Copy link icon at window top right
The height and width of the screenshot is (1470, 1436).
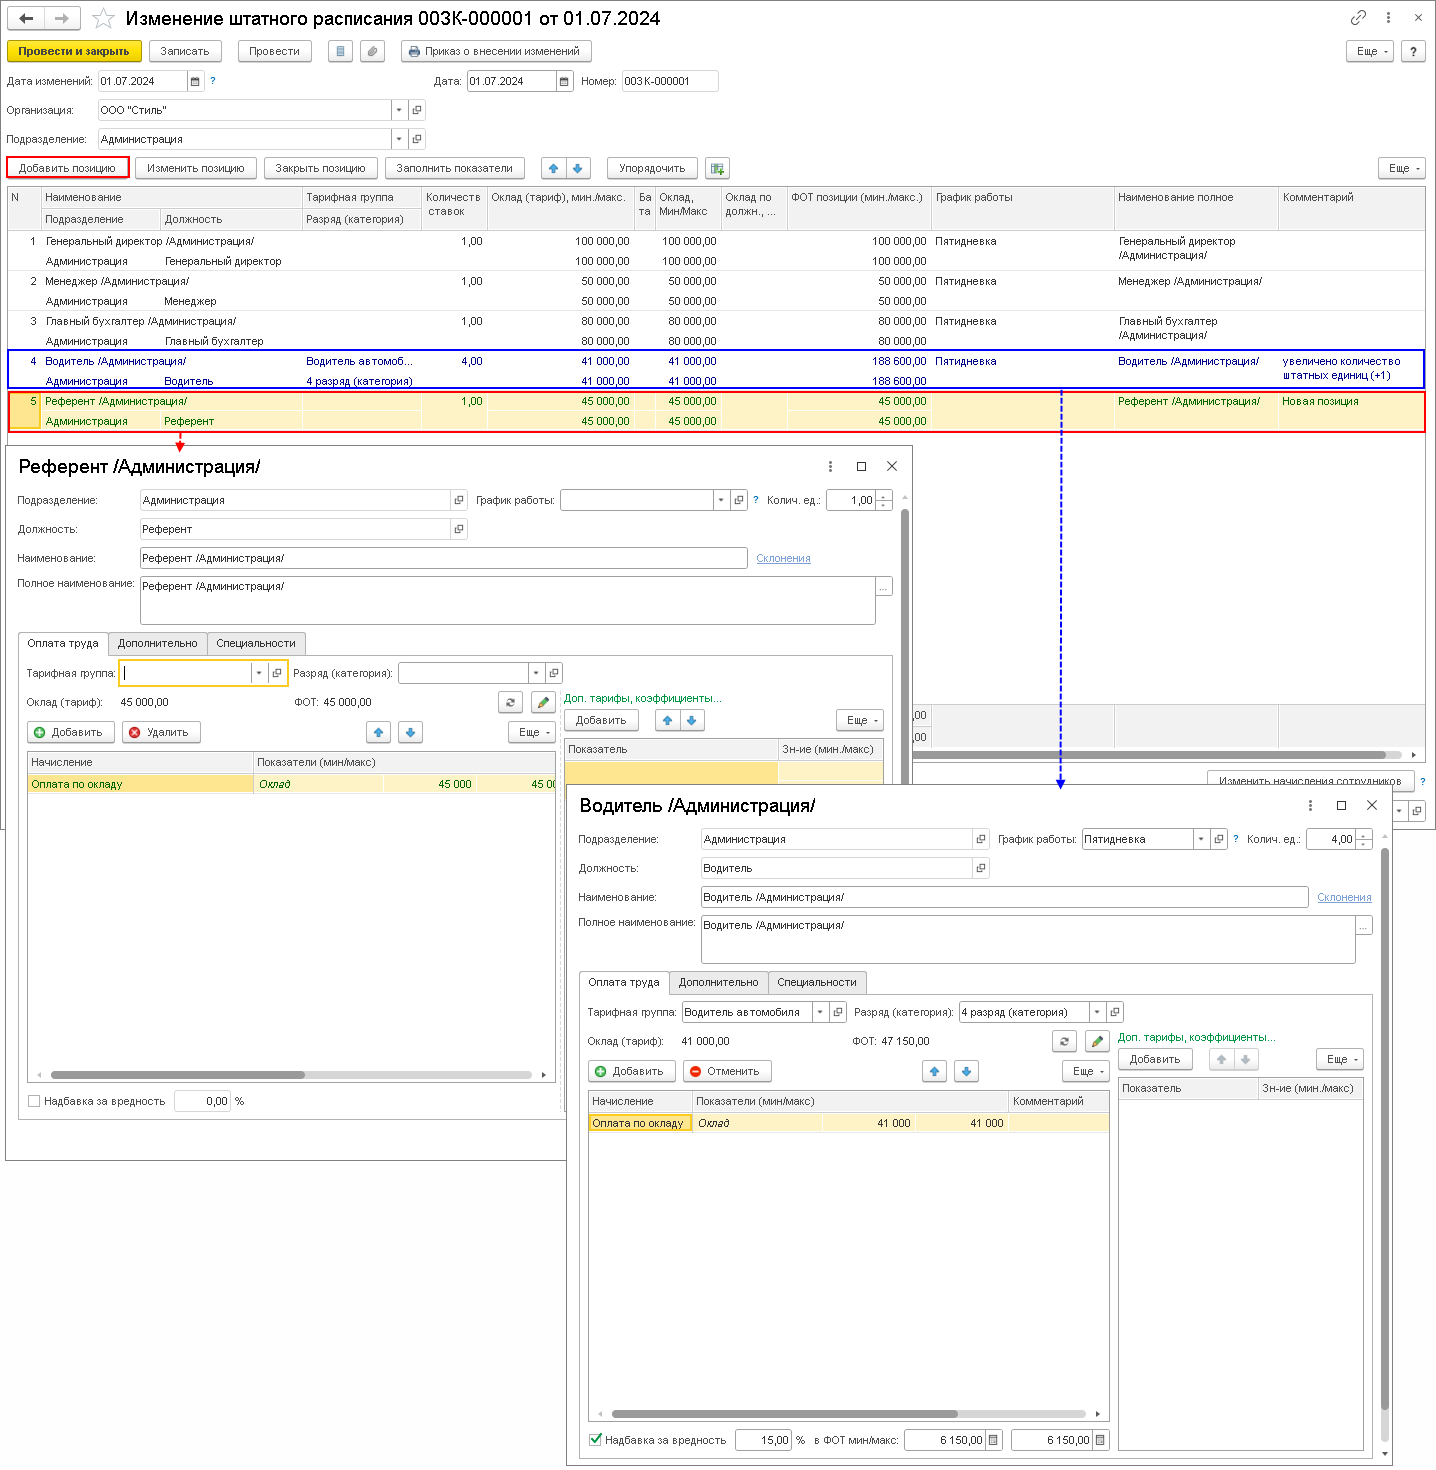(1358, 18)
